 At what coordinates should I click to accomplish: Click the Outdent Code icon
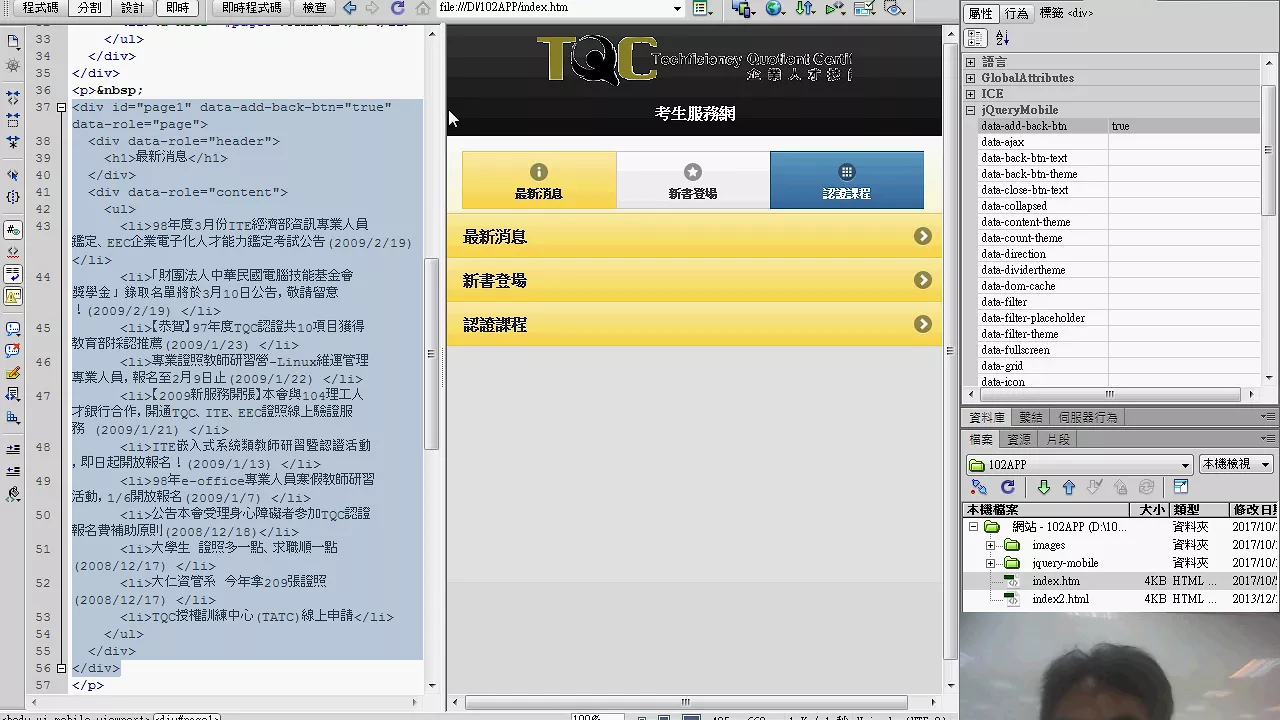(13, 472)
